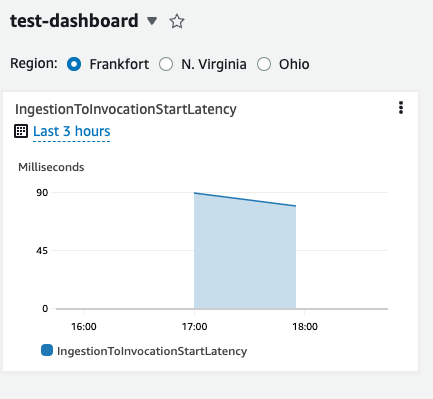Open the widget's three-dot actions menu
This screenshot has height=399, width=433.
click(x=401, y=108)
